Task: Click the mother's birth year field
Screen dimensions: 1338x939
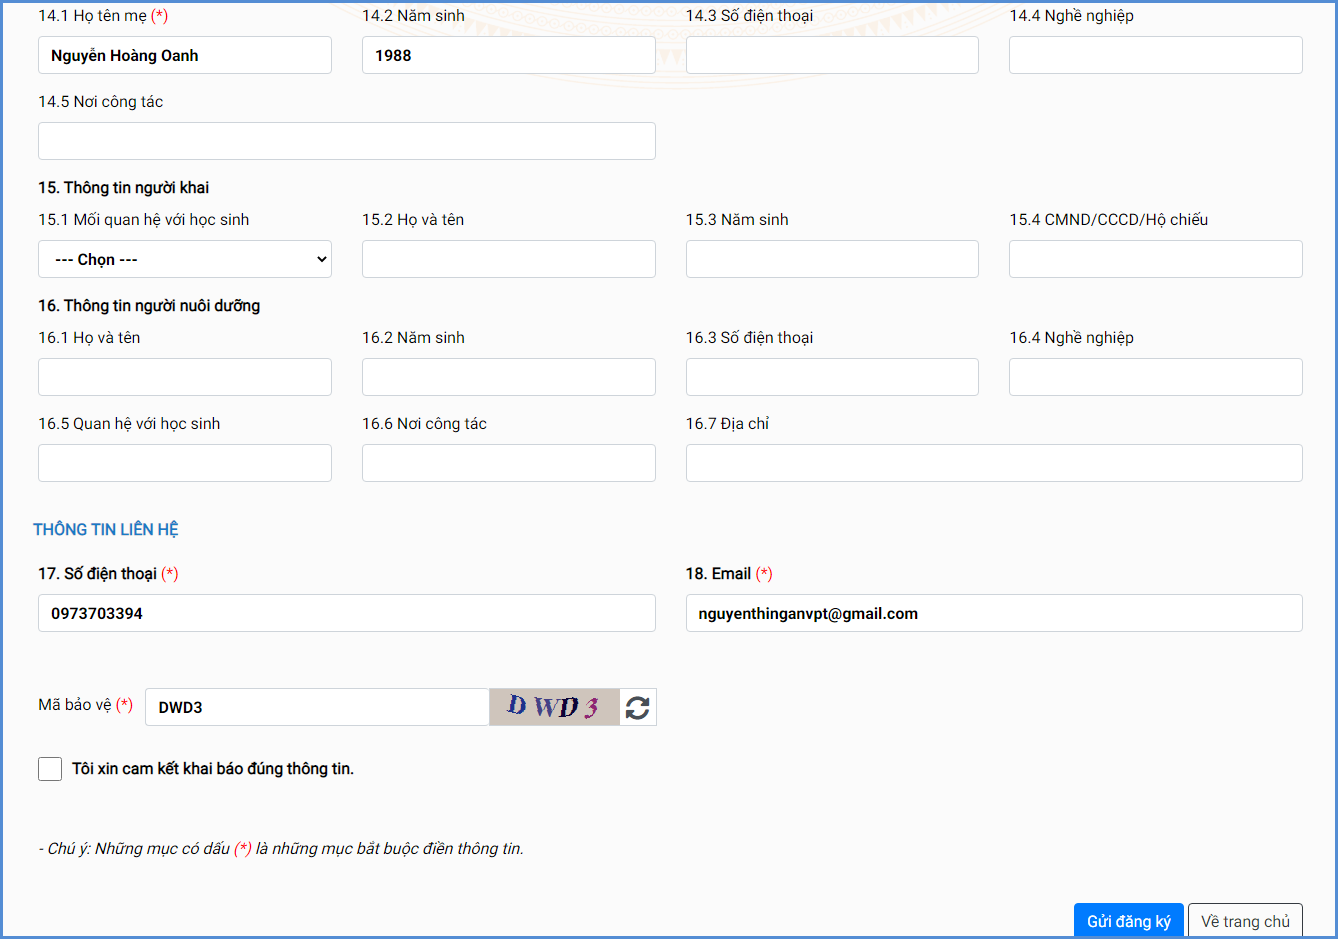Action: point(508,56)
